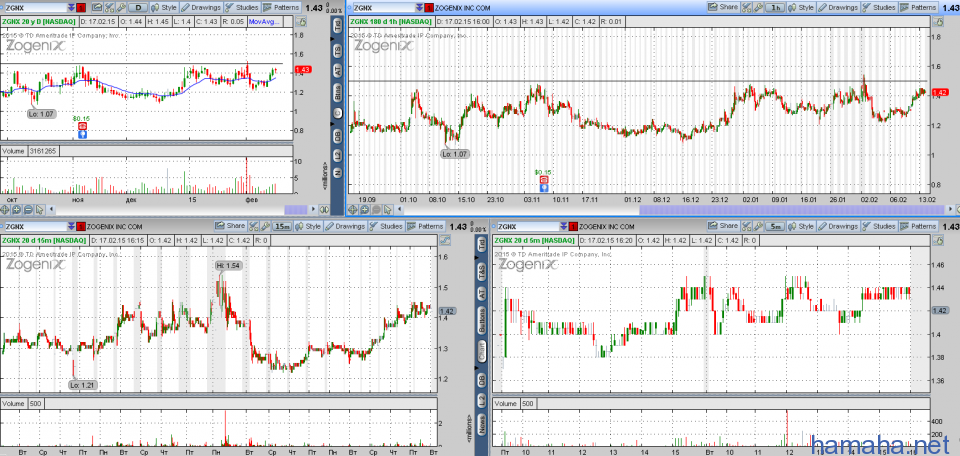Screen dimensions: 960x456
Task: Open the Style menu in the daily chart
Action: coord(163,8)
